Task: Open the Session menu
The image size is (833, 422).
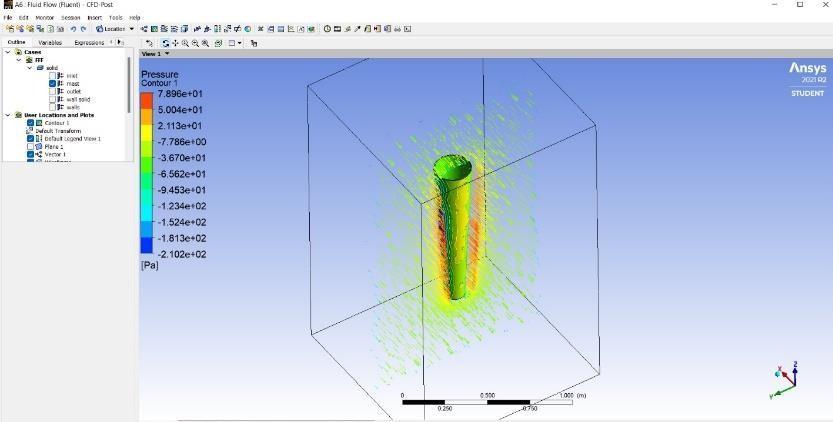Action: point(71,18)
